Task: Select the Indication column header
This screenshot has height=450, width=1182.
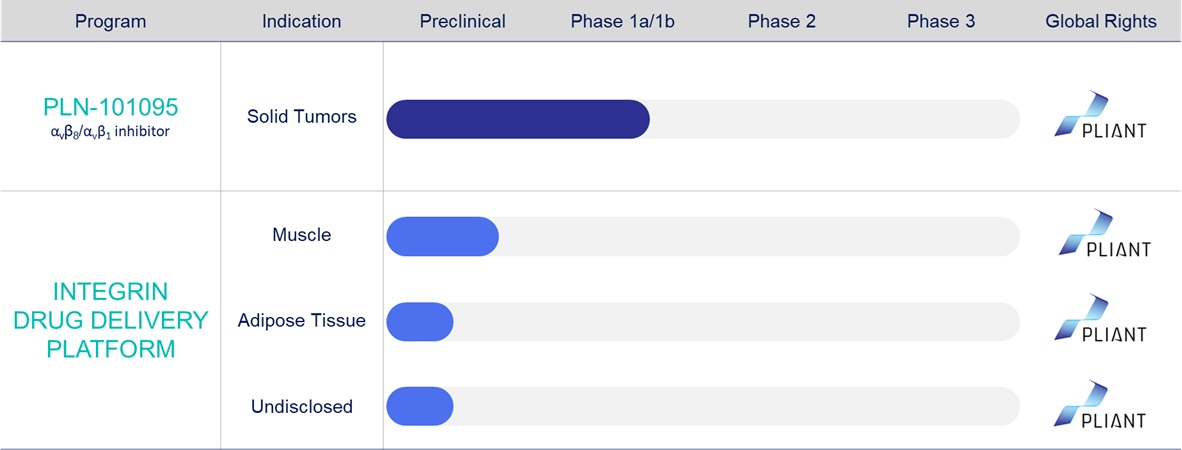Action: [x=301, y=21]
